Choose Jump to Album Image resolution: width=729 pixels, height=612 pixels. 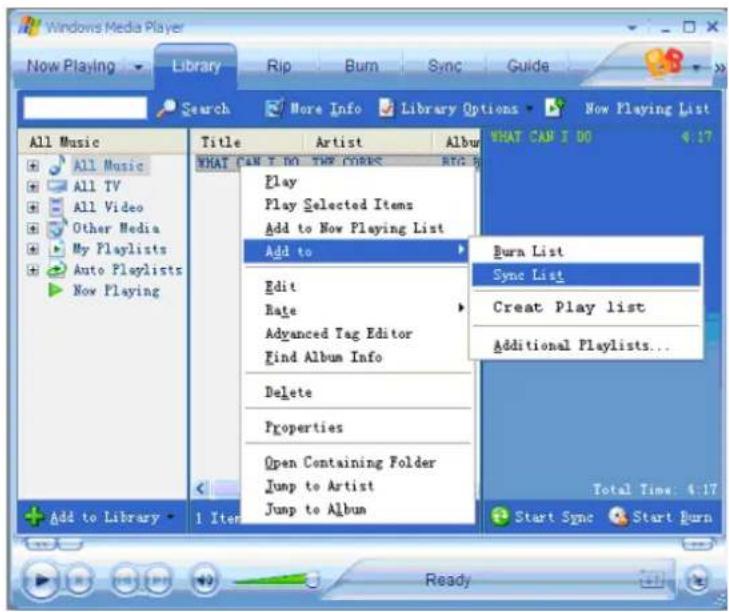click(x=359, y=509)
